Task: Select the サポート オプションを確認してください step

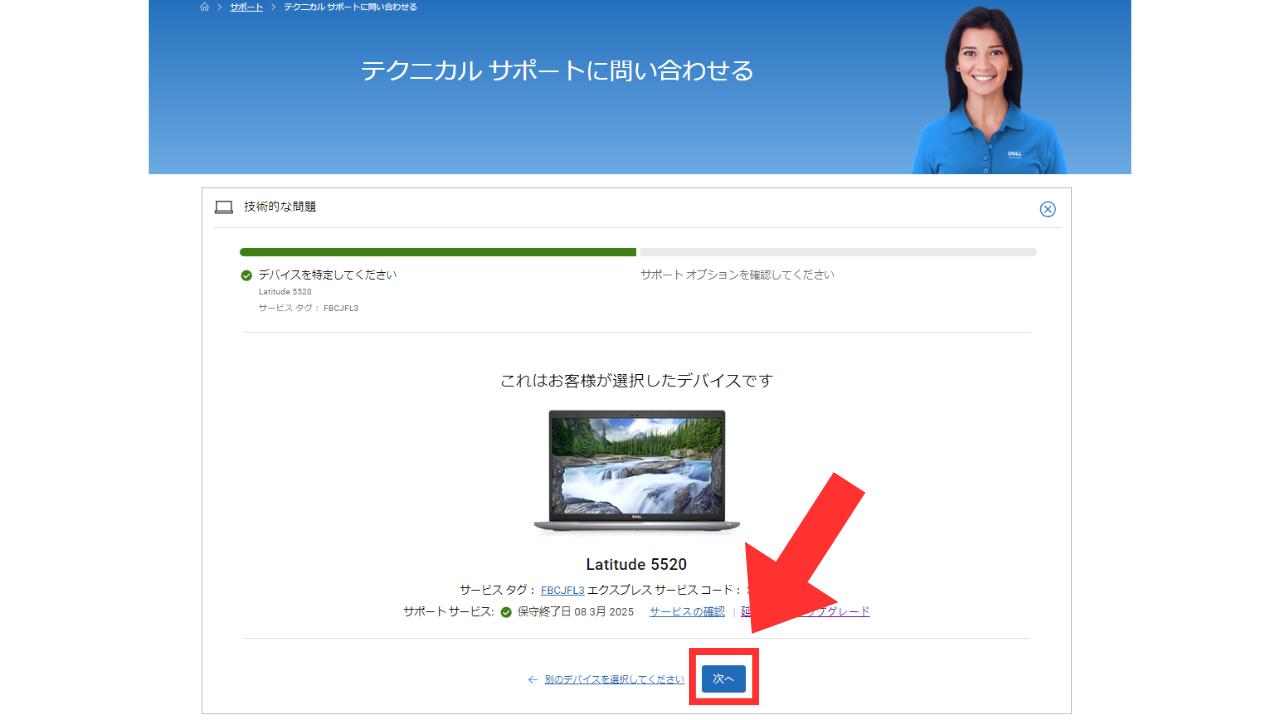Action: (737, 275)
